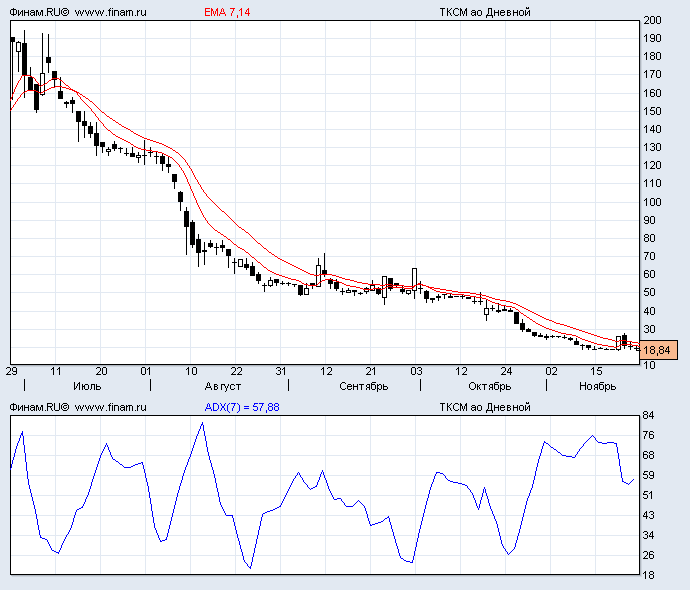This screenshot has width=690, height=590.
Task: Open www.finam.ru link above the ADX panel
Action: point(111,407)
